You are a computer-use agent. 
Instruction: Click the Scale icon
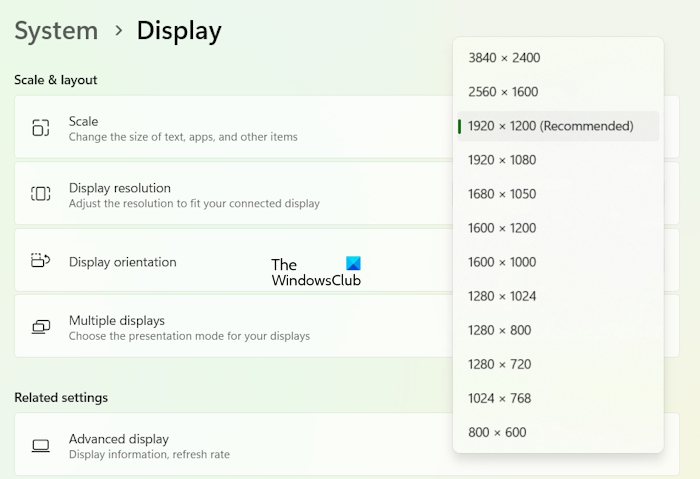click(x=40, y=128)
